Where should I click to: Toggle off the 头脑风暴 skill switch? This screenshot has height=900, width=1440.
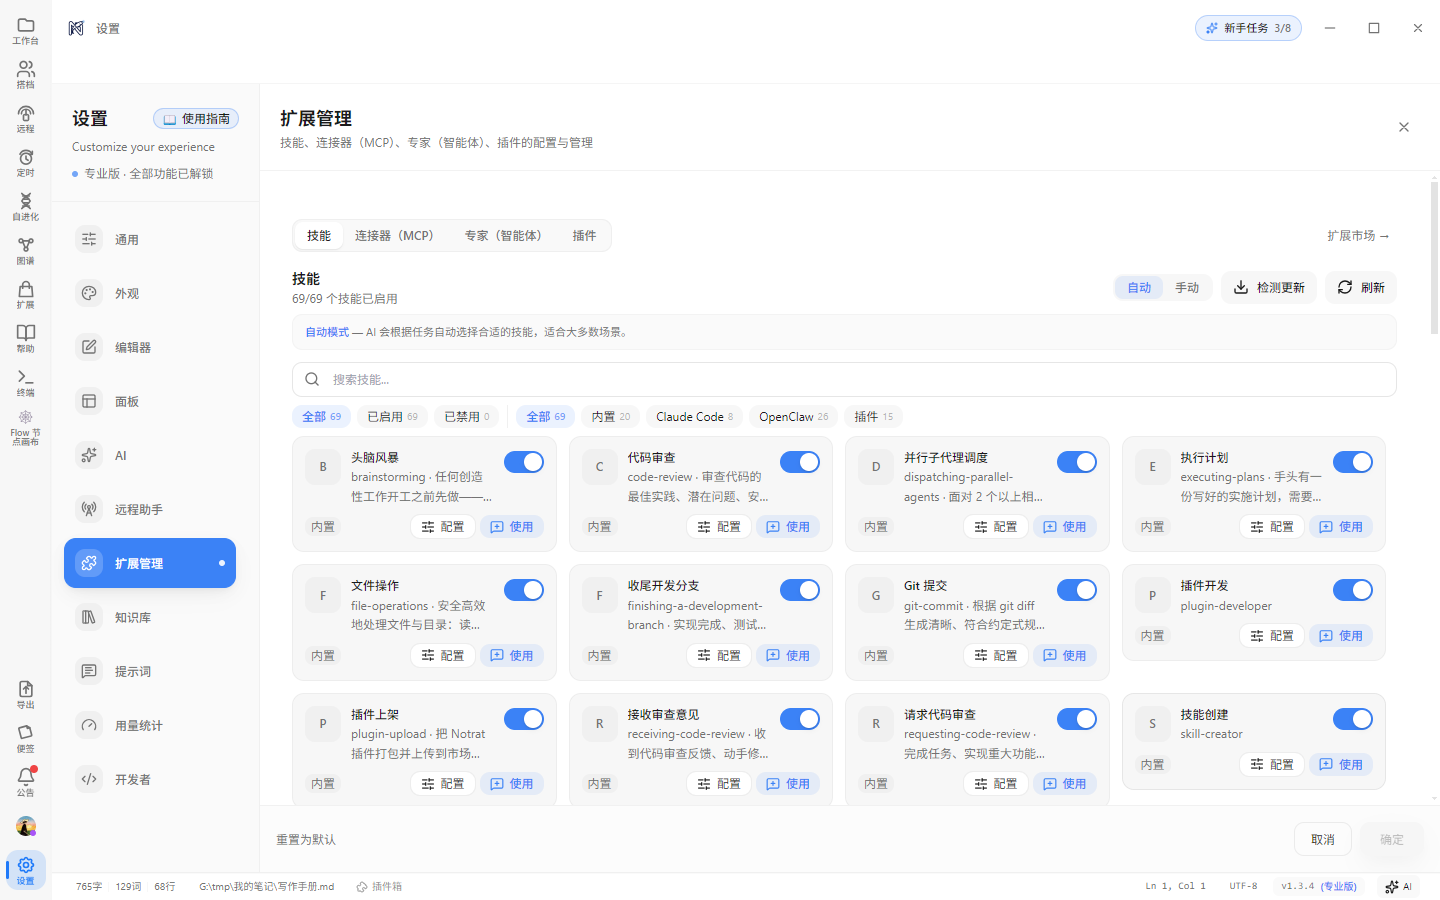click(x=524, y=462)
